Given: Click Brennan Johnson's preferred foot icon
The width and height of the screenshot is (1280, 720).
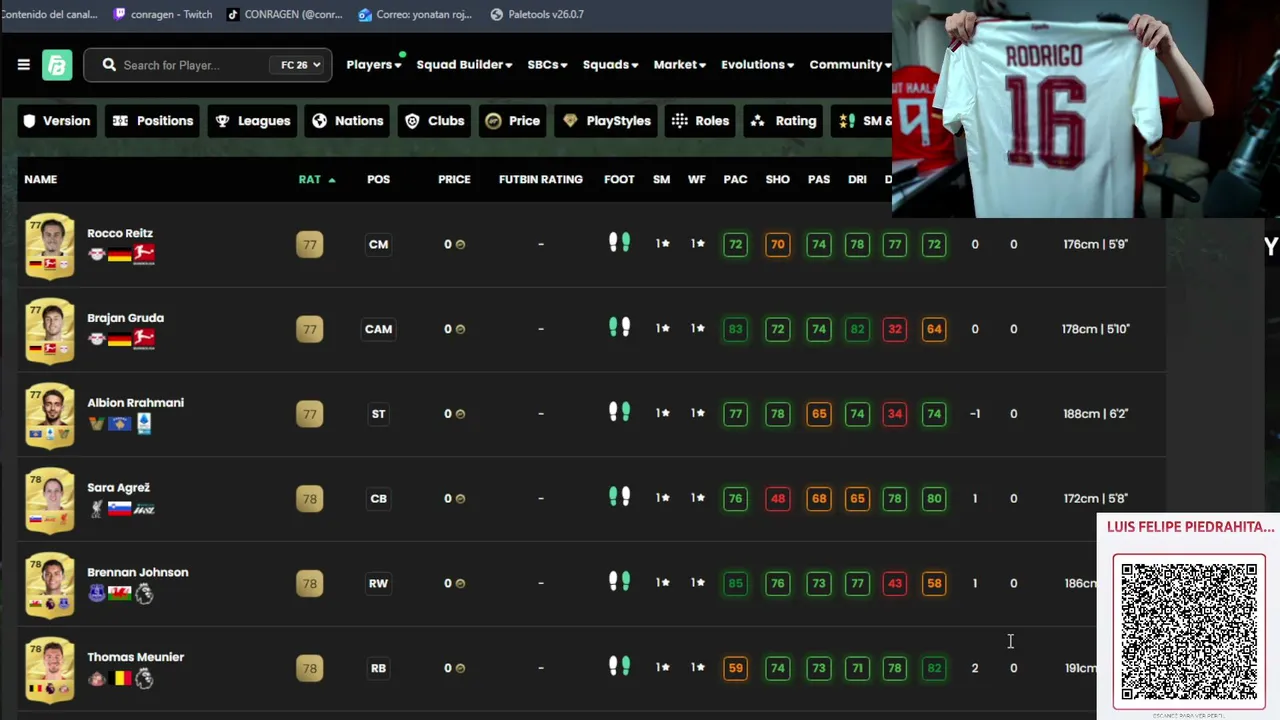Looking at the screenshot, I should point(619,582).
